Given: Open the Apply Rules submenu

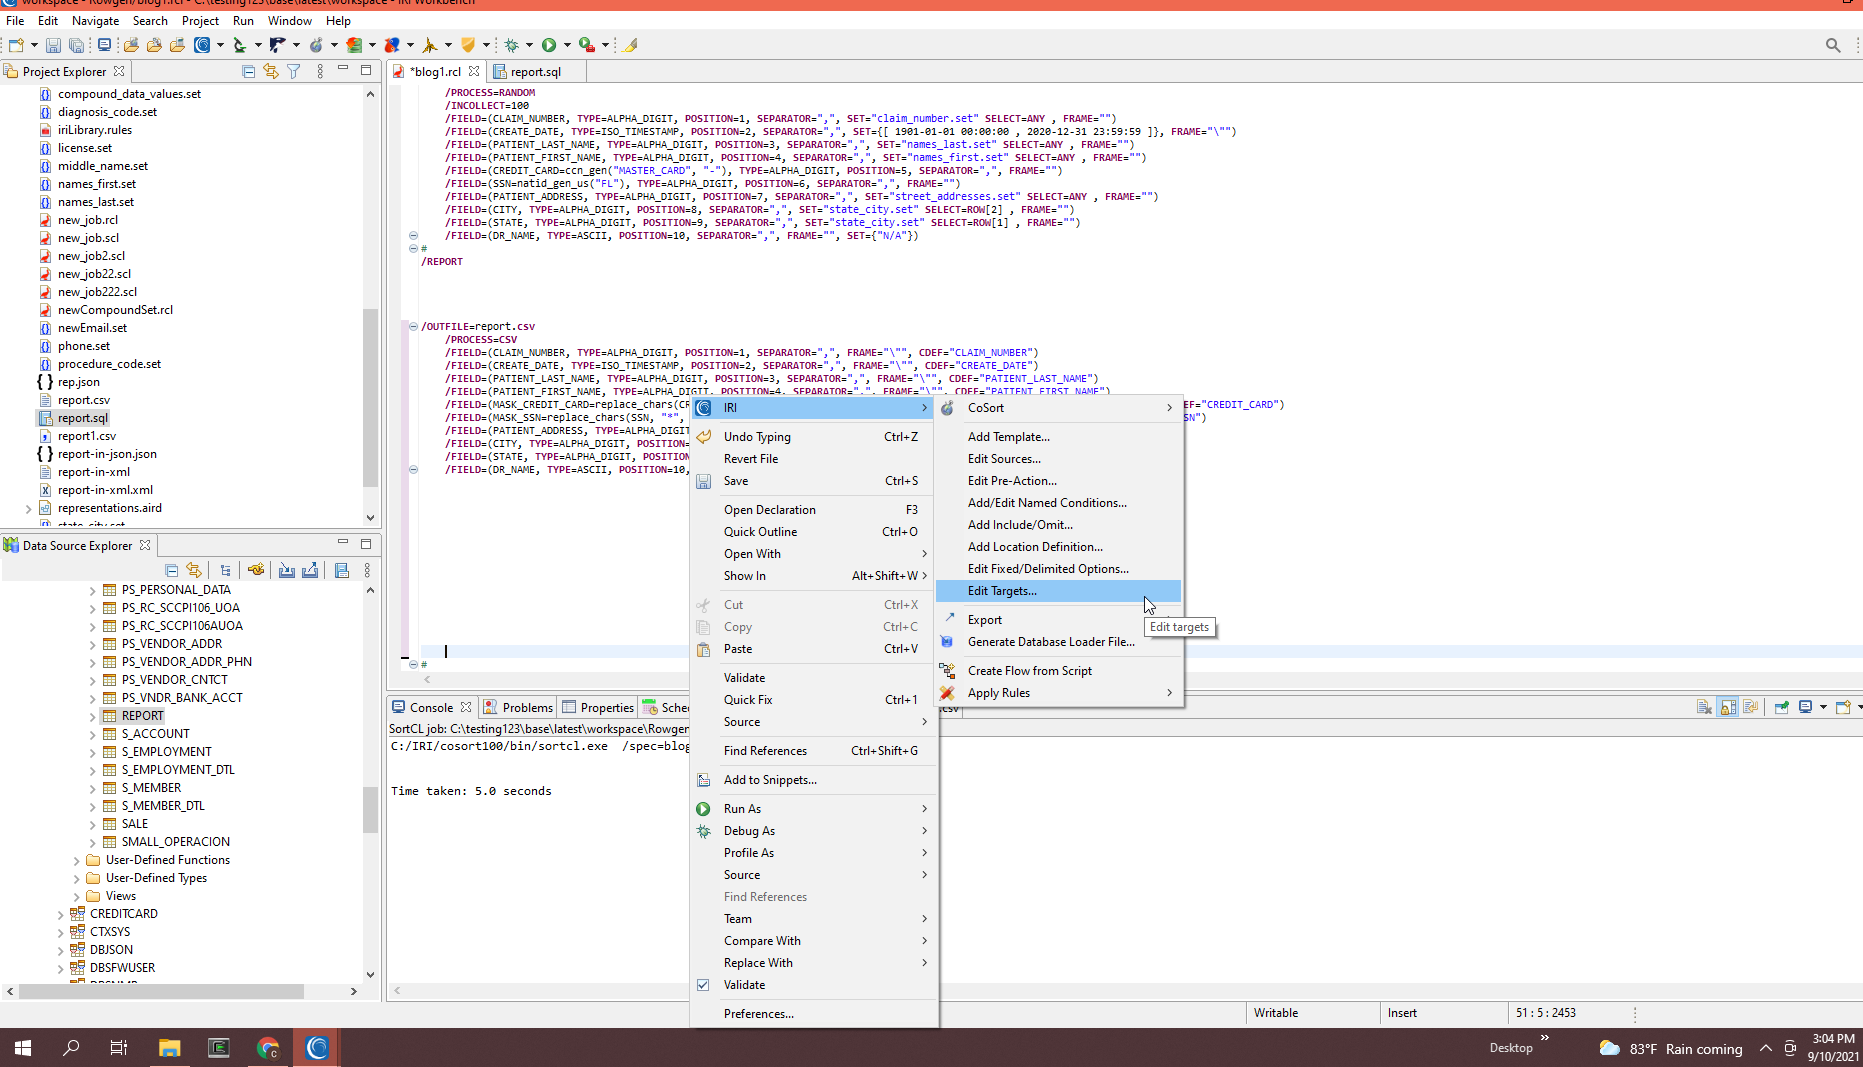Looking at the screenshot, I should tap(1059, 693).
